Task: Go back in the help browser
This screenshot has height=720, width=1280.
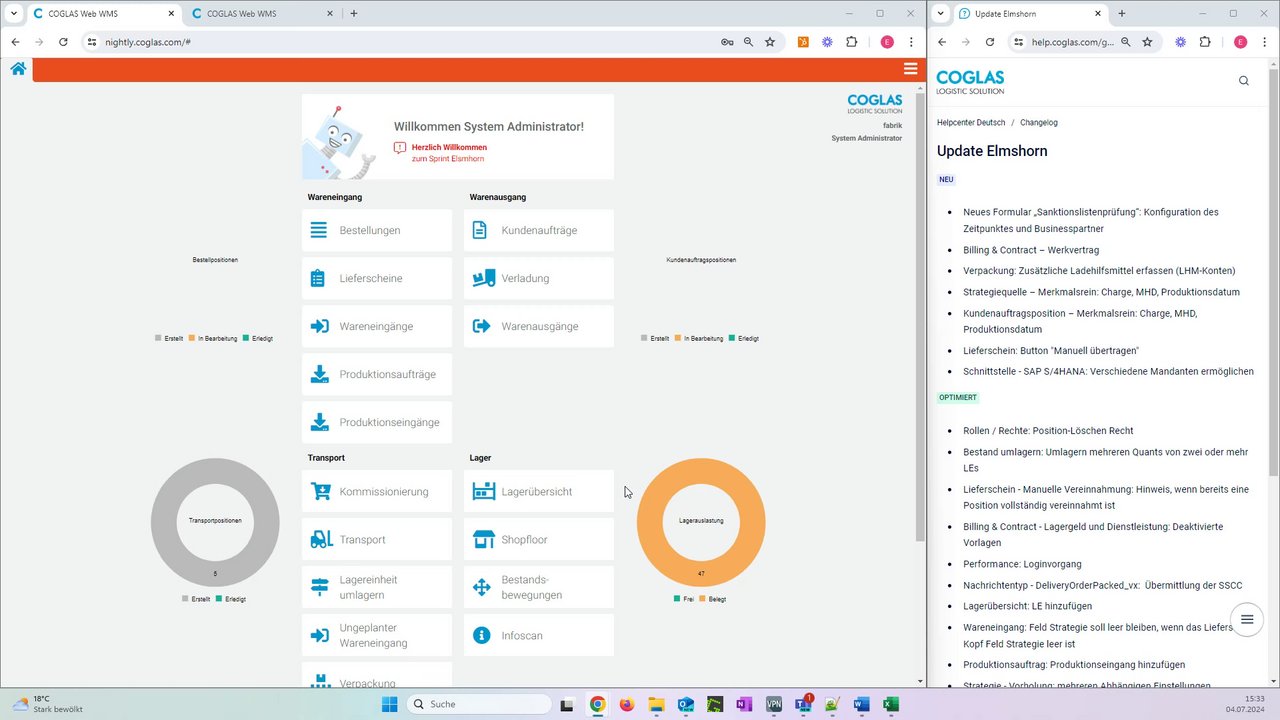Action: pyautogui.click(x=942, y=42)
